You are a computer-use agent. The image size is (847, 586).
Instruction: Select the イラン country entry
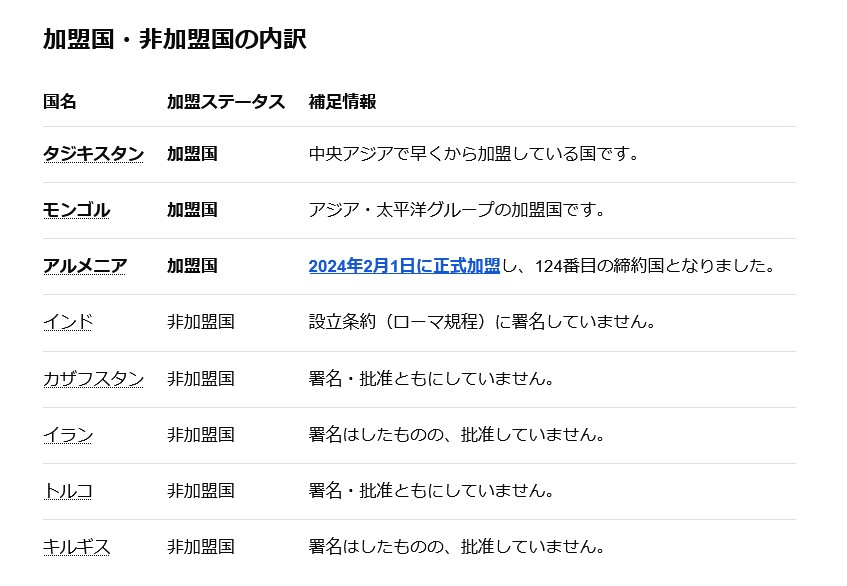pyautogui.click(x=68, y=435)
